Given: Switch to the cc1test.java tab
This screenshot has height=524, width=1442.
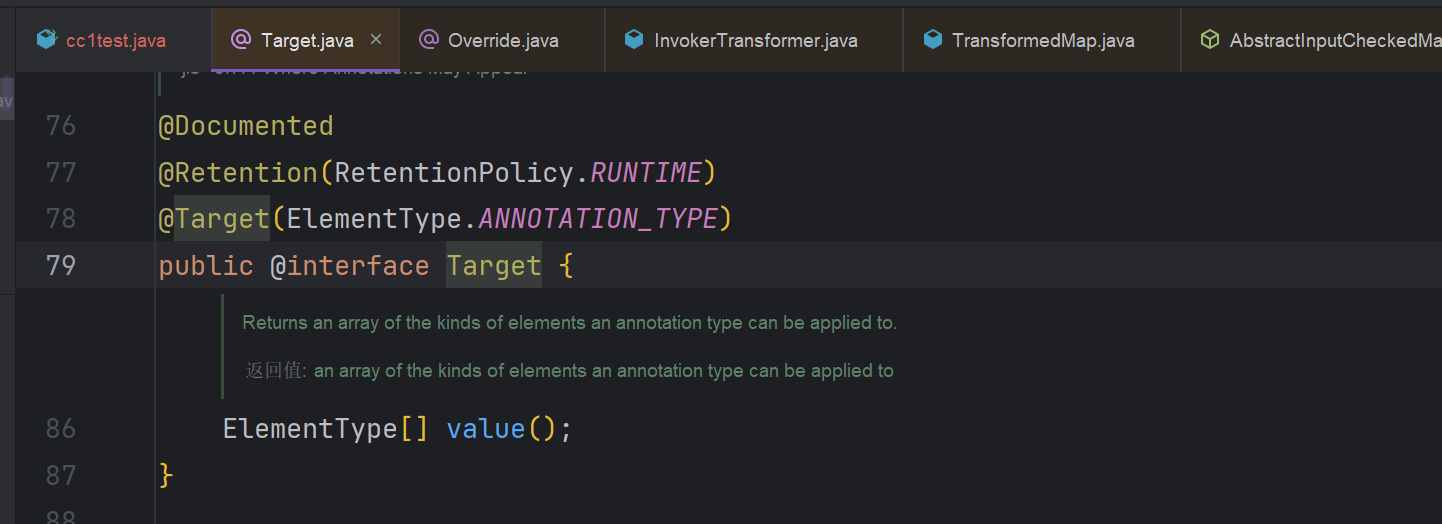Looking at the screenshot, I should (x=115, y=41).
